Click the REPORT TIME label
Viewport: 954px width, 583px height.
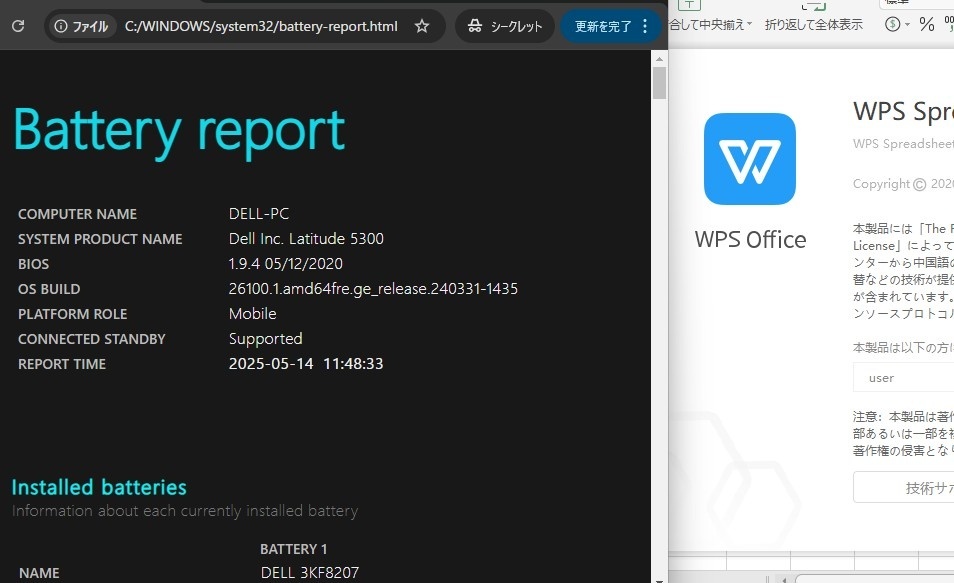61,364
